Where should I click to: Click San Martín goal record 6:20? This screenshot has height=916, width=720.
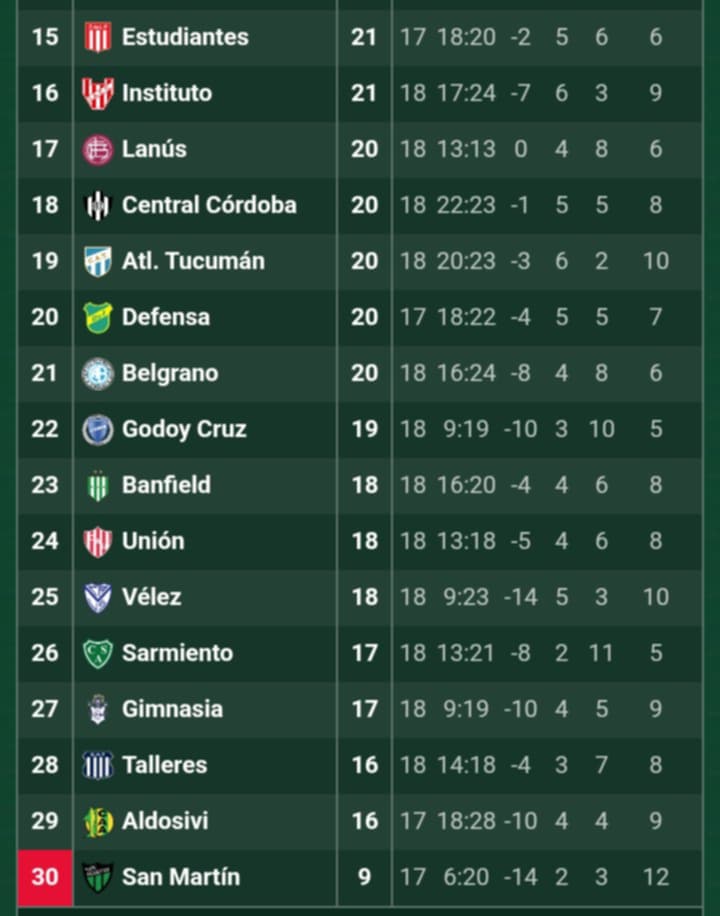[x=463, y=877]
